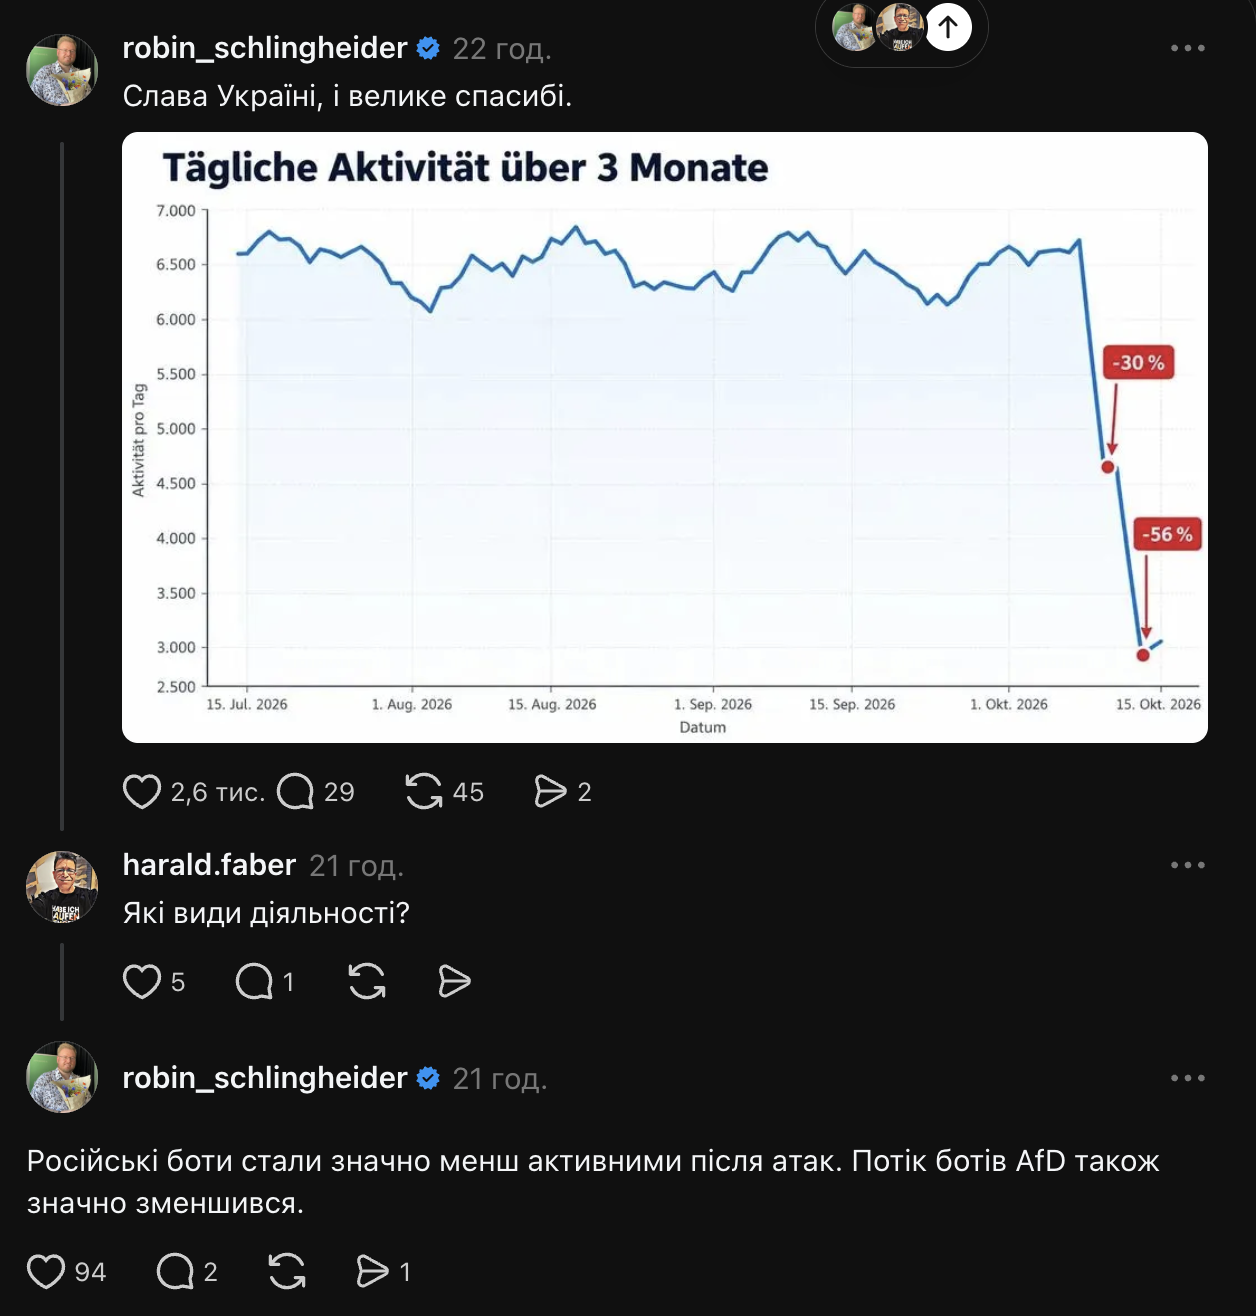Repost harald.faber's comment
The height and width of the screenshot is (1316, 1256).
coord(367,982)
